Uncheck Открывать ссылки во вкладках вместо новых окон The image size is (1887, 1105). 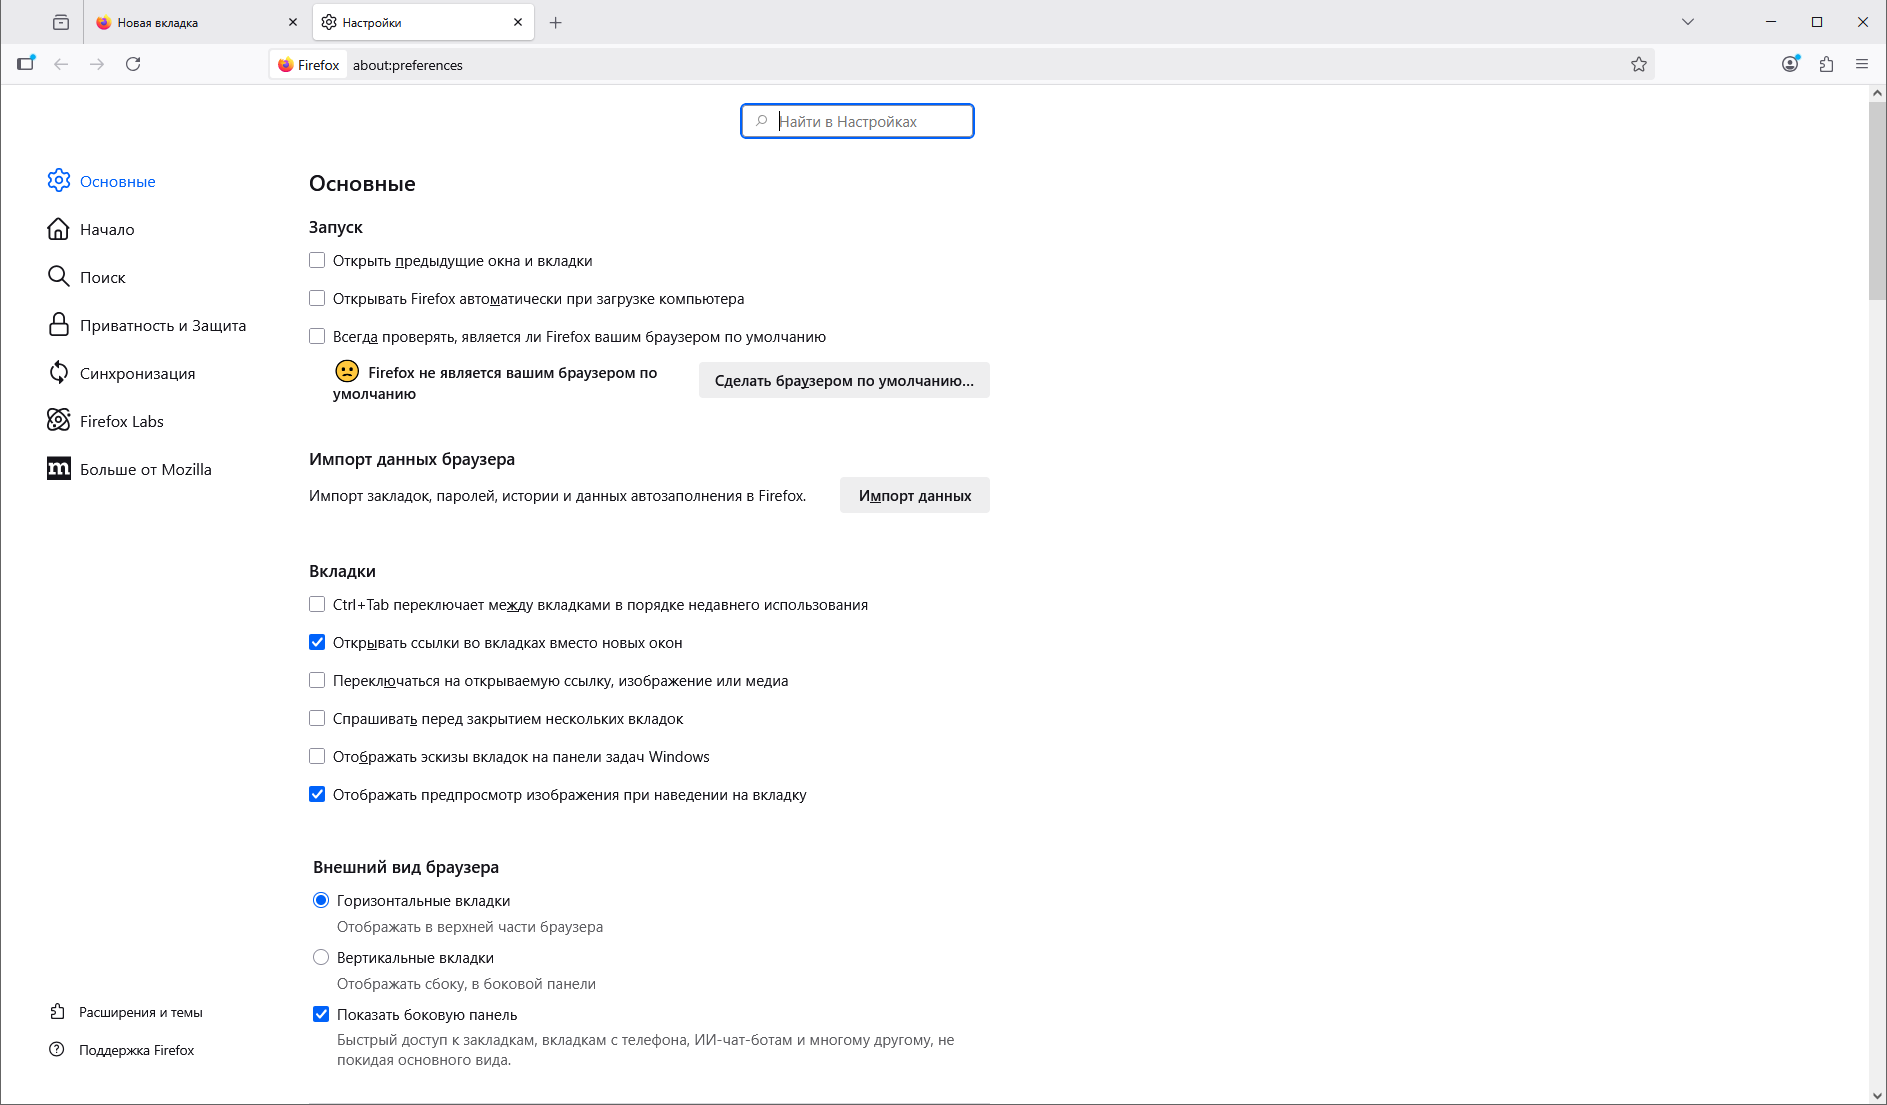click(x=317, y=642)
